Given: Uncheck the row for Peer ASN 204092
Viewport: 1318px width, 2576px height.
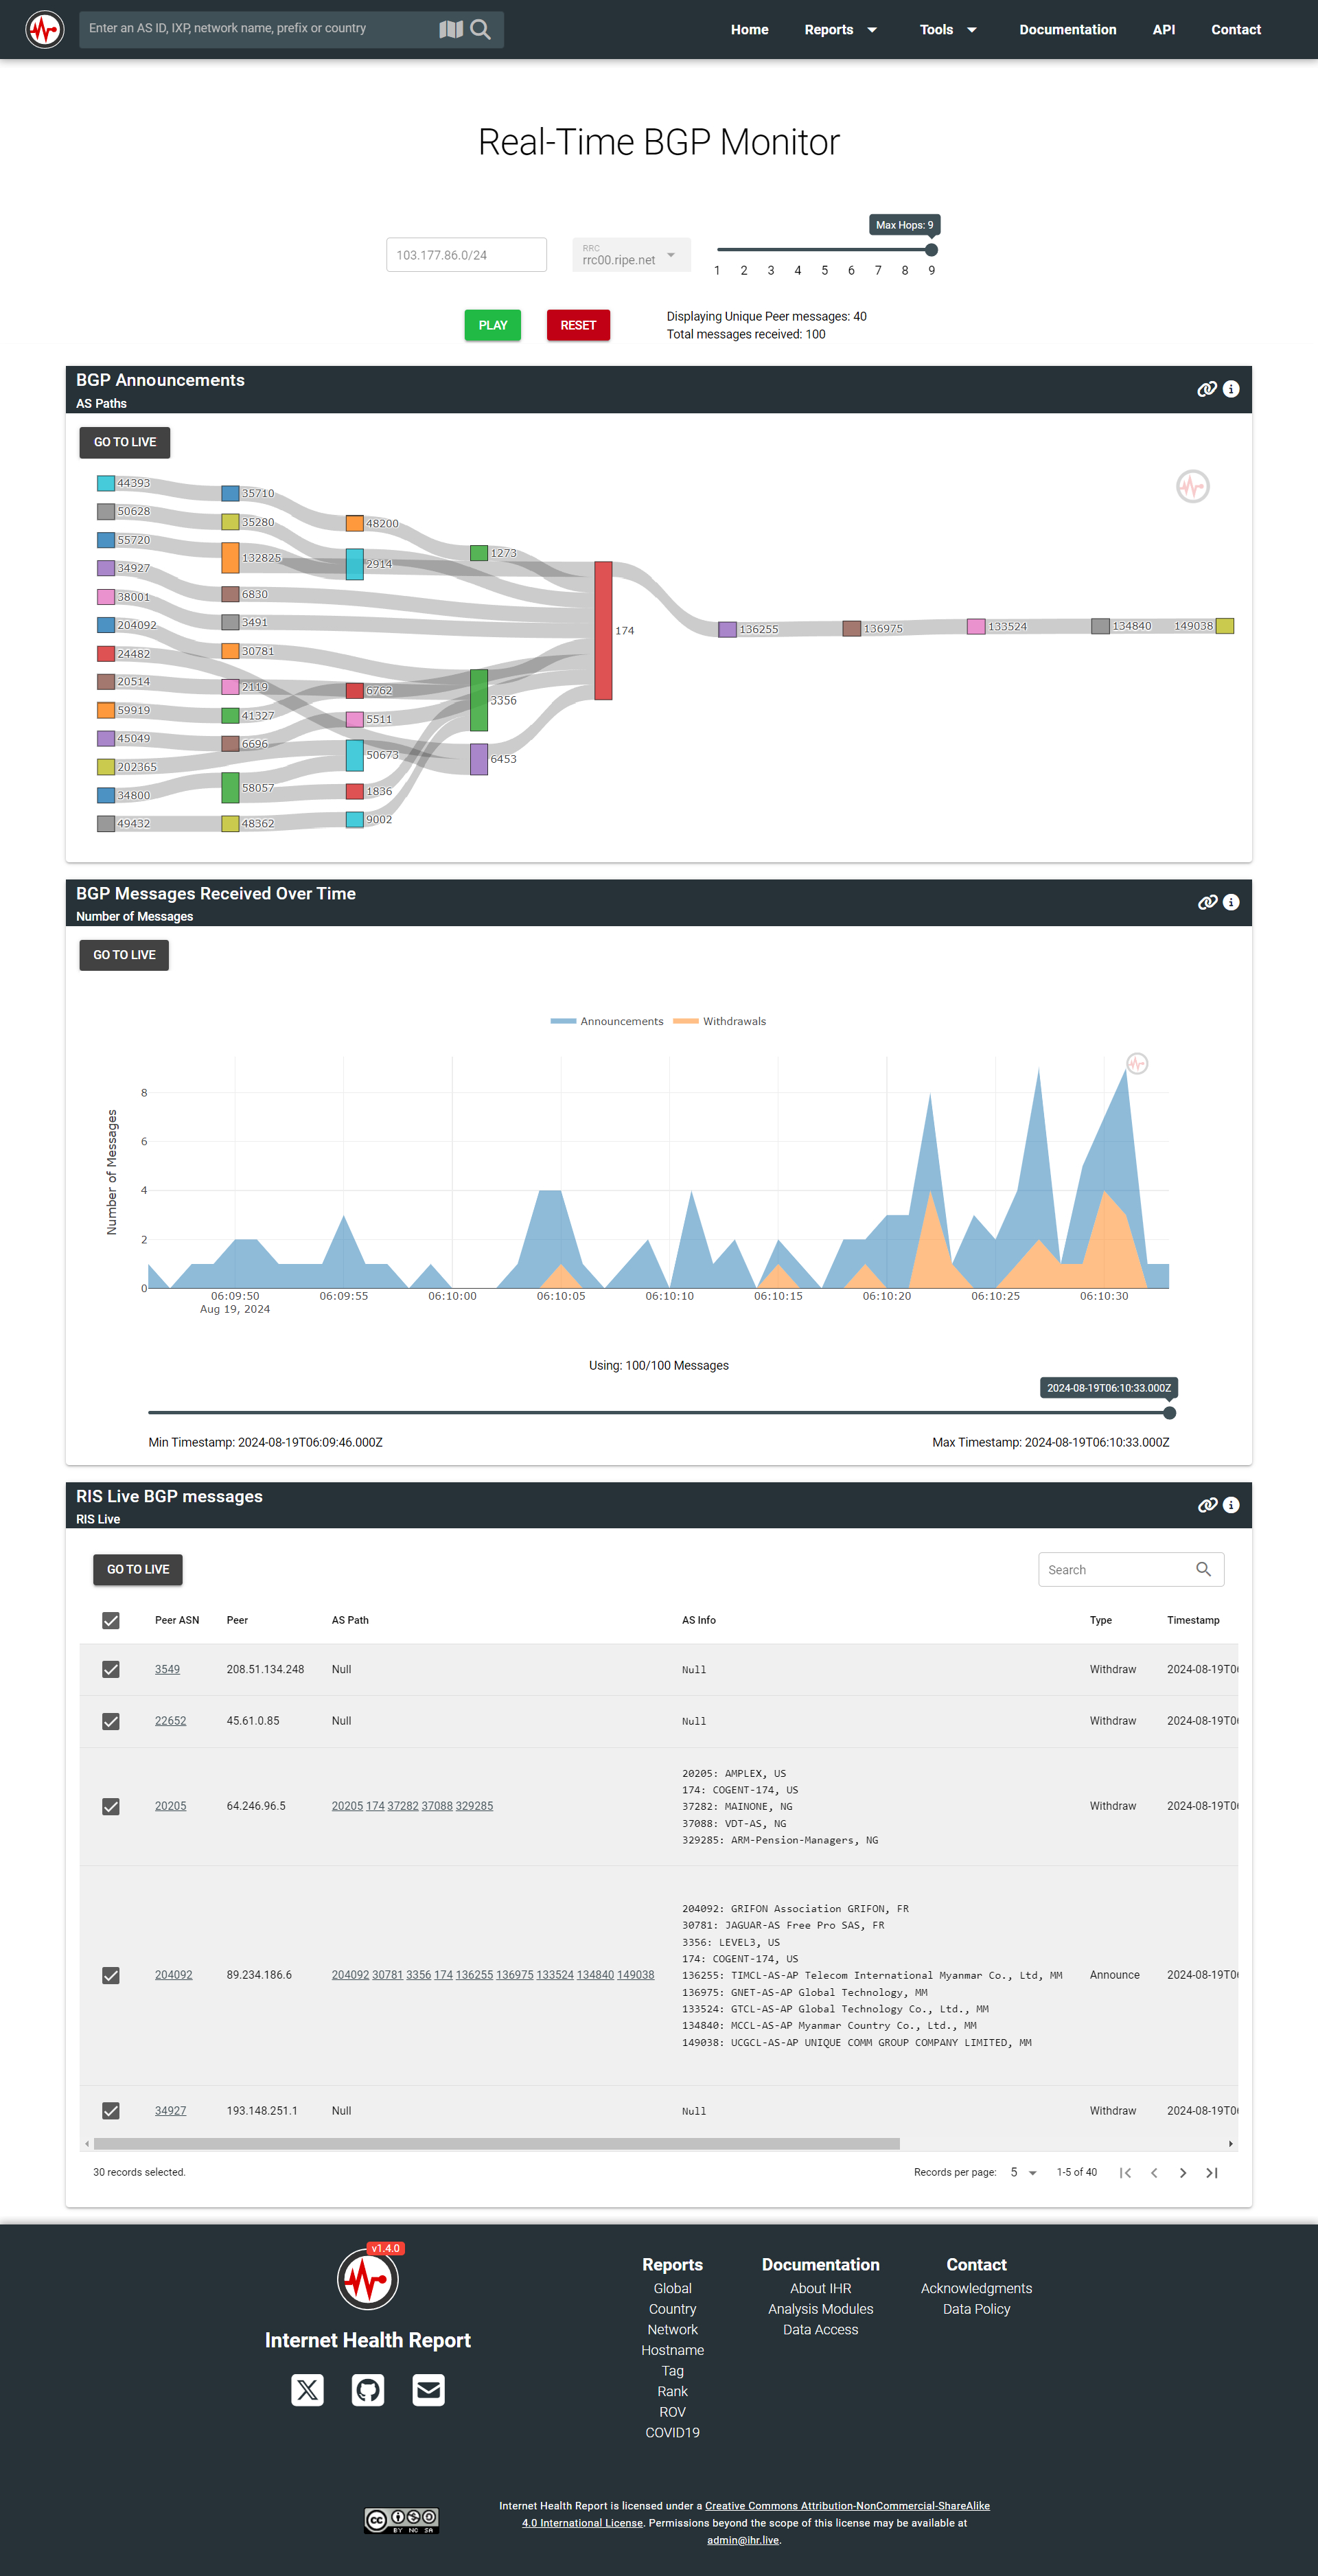Looking at the screenshot, I should click(111, 1975).
